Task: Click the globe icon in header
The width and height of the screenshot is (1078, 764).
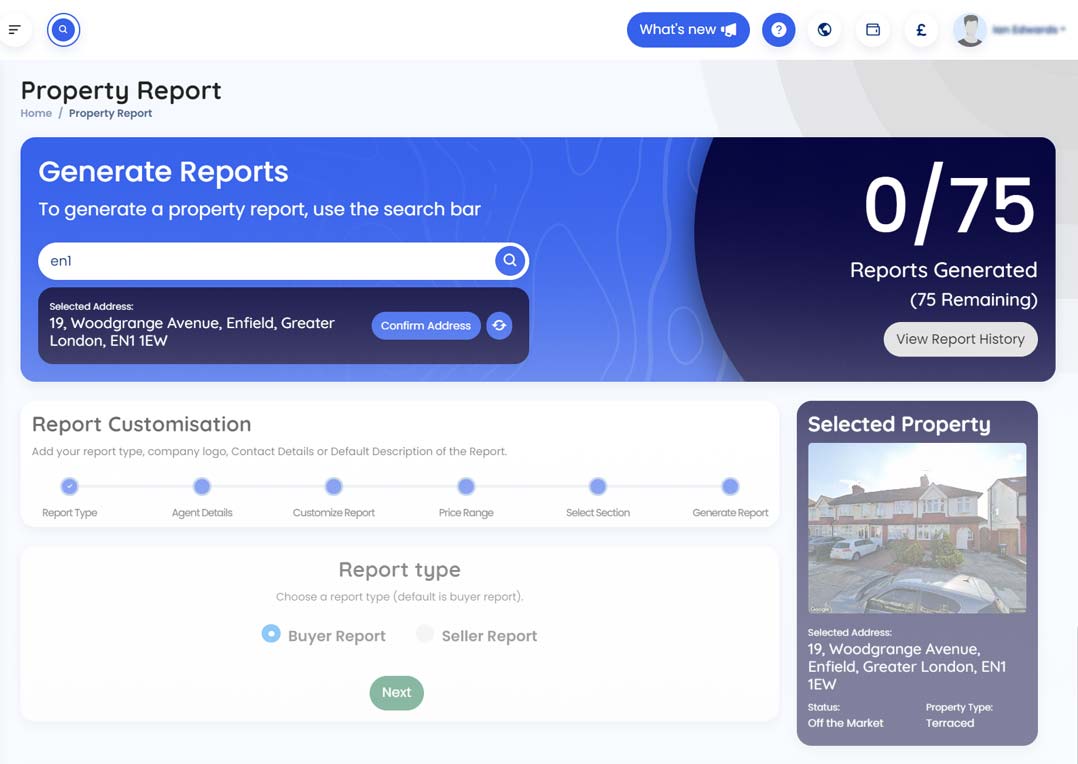Action: (x=824, y=30)
